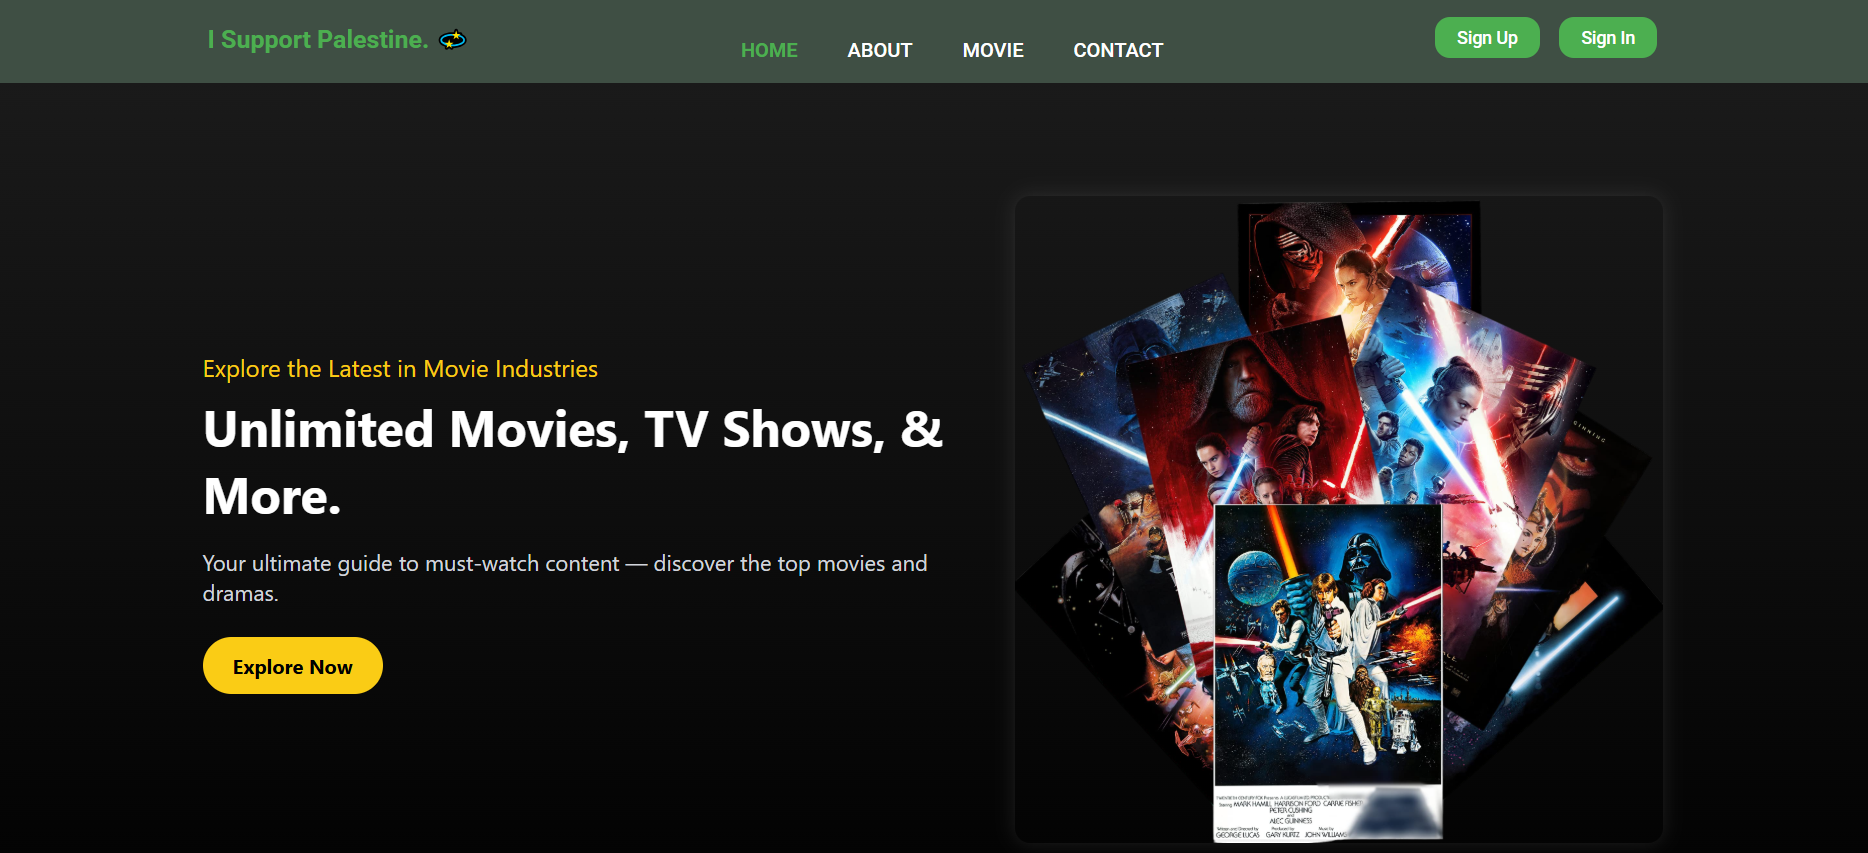Open the MOVIE section
1868x853 pixels.
click(993, 50)
